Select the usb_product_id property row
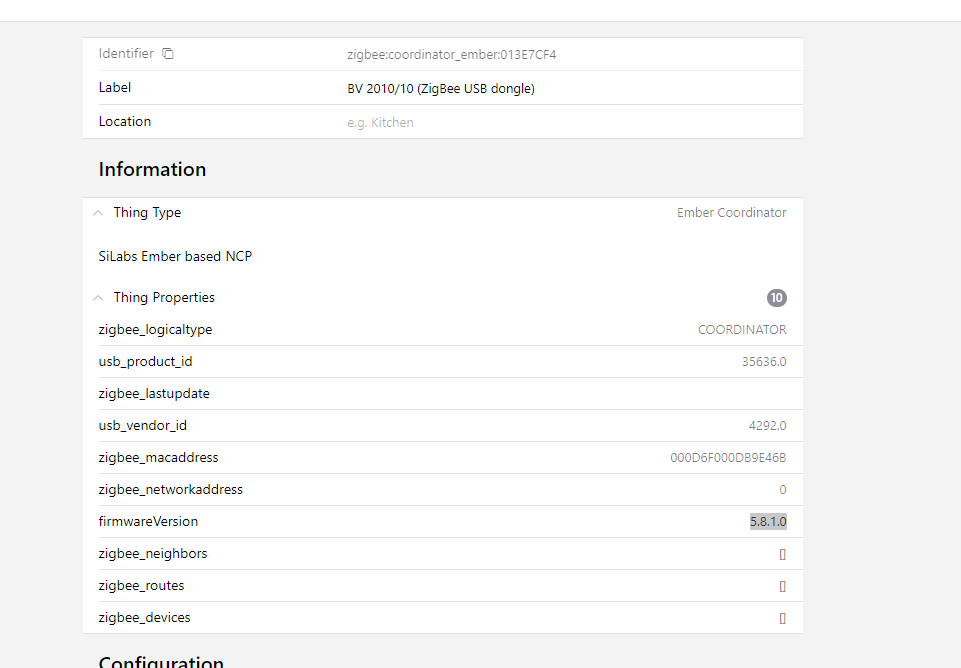 pos(442,362)
